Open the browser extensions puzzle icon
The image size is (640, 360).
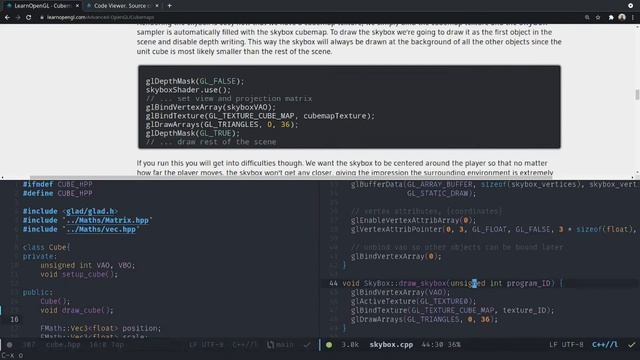611,18
